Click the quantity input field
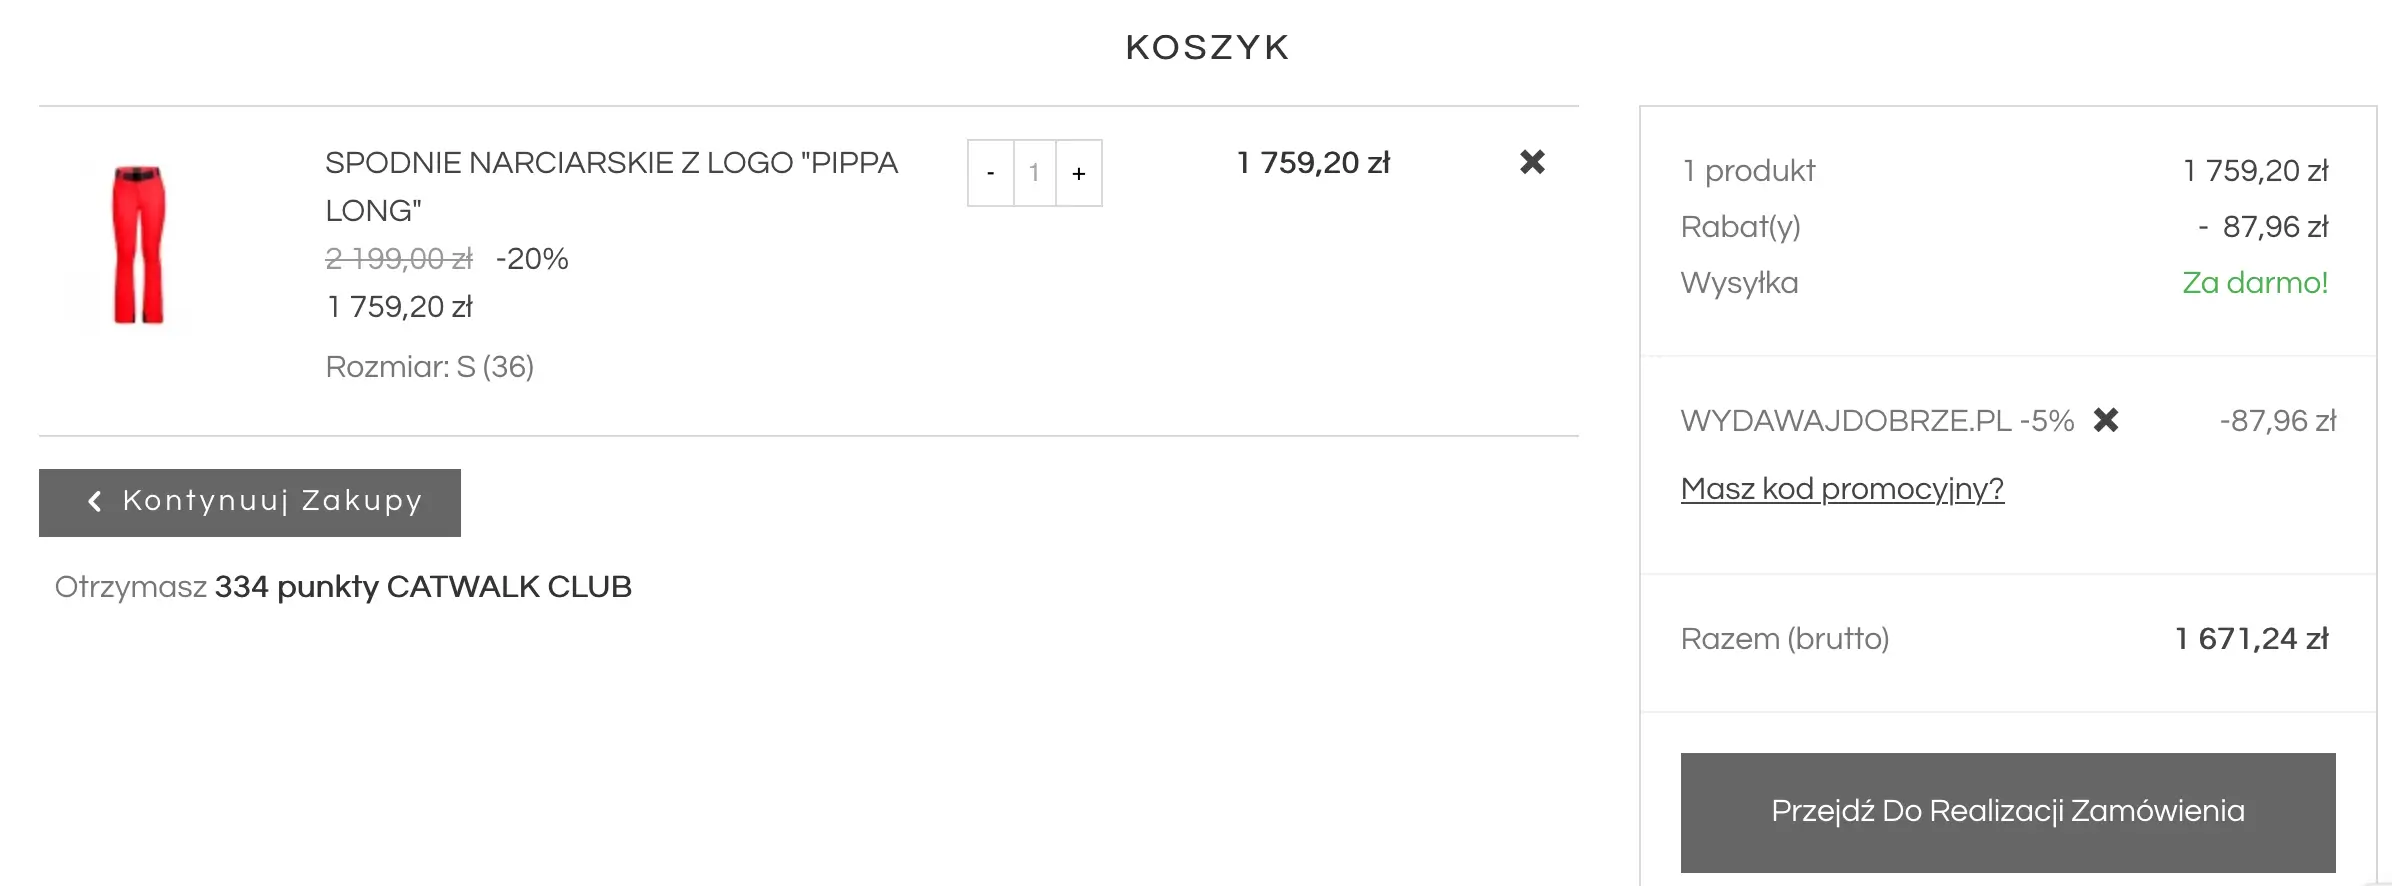Screen dimensions: 2392x886 pos(1034,173)
